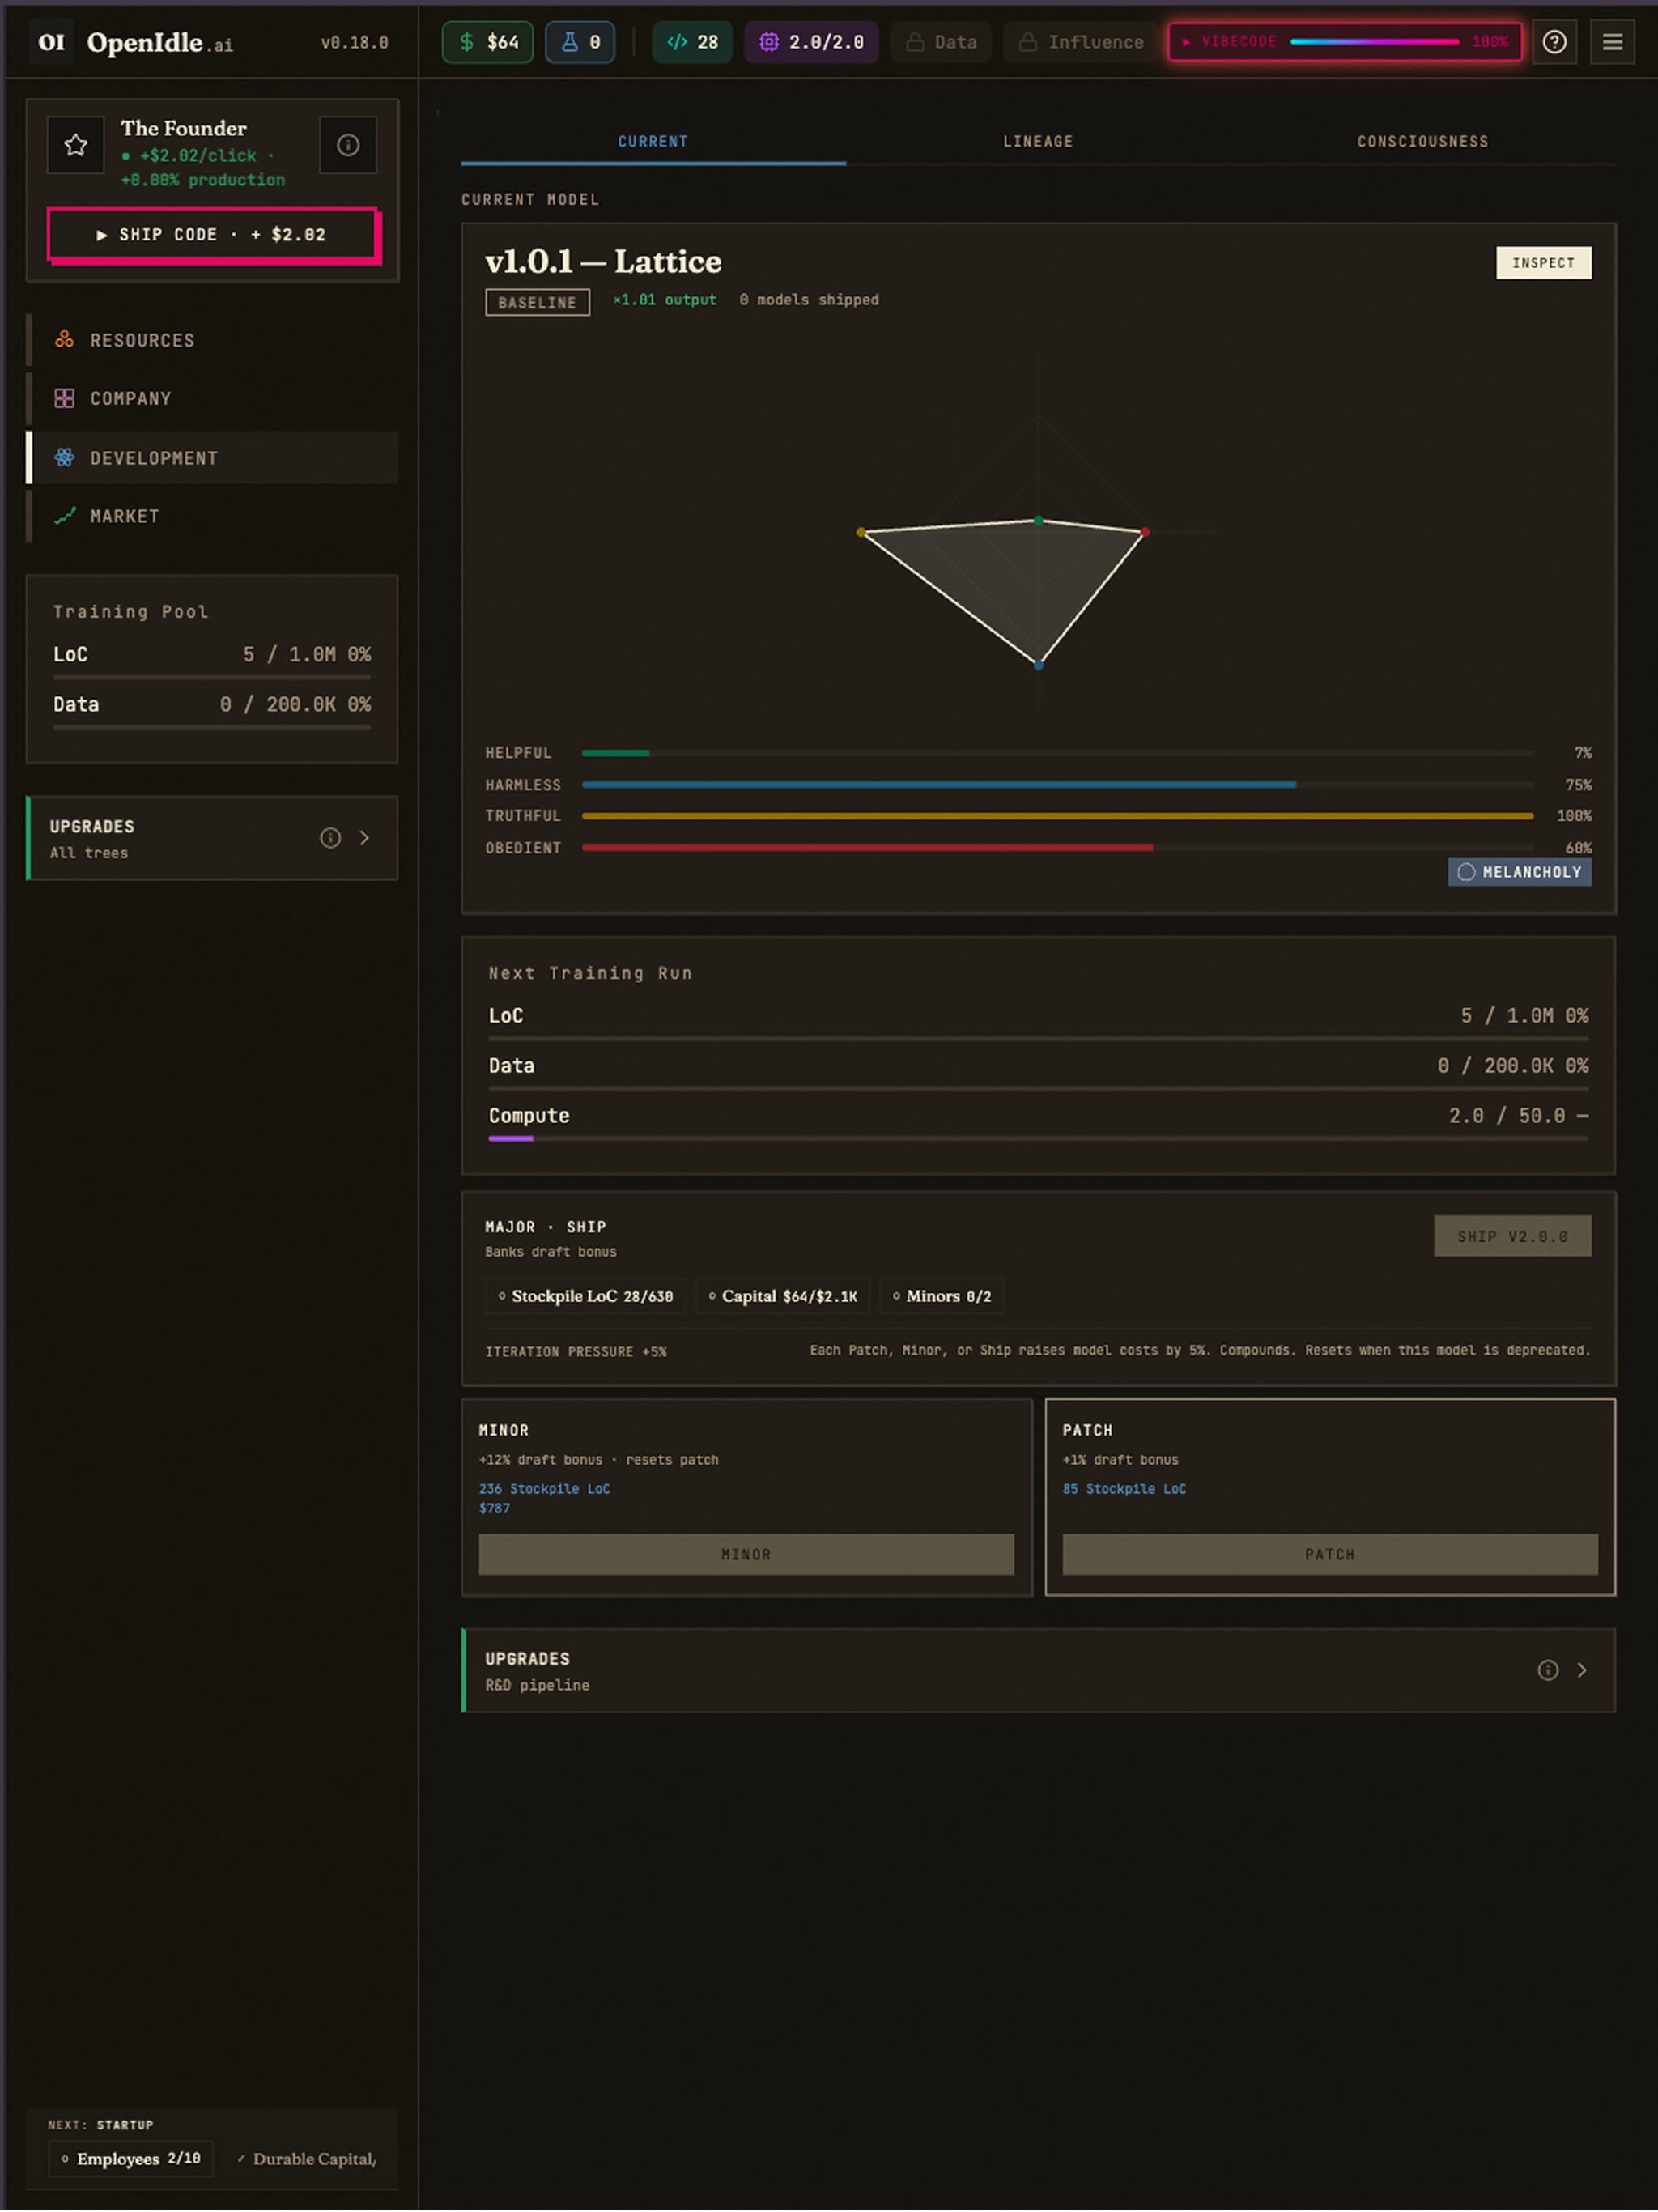
Task: Click the Resources sidebar icon
Action: [x=65, y=340]
